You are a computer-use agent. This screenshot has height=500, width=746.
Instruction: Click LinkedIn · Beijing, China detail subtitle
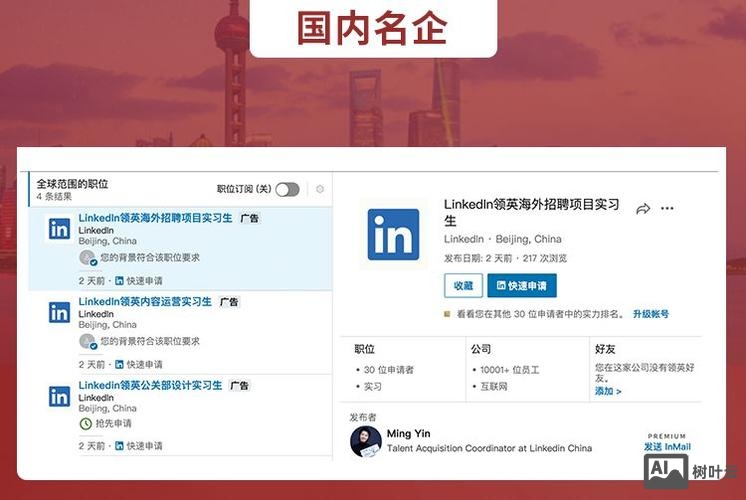click(x=502, y=239)
